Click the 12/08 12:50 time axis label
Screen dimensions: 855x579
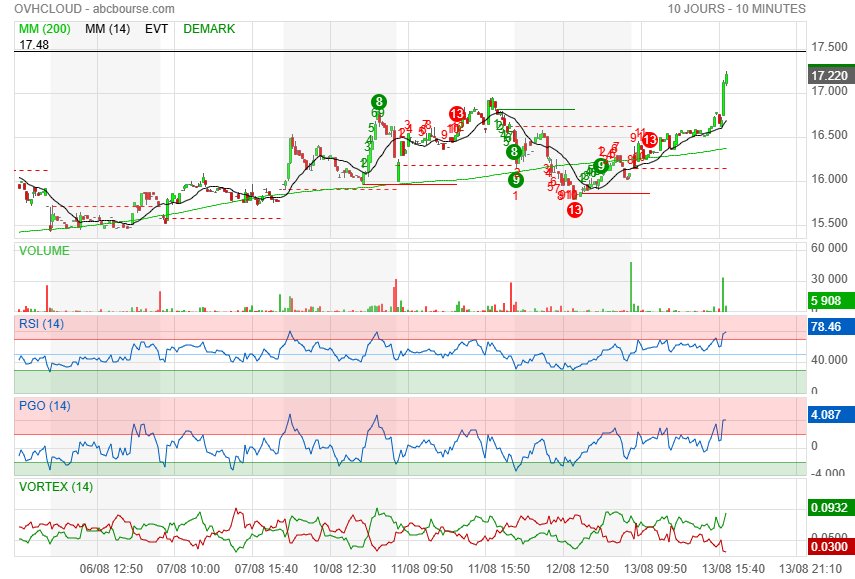[x=577, y=569]
